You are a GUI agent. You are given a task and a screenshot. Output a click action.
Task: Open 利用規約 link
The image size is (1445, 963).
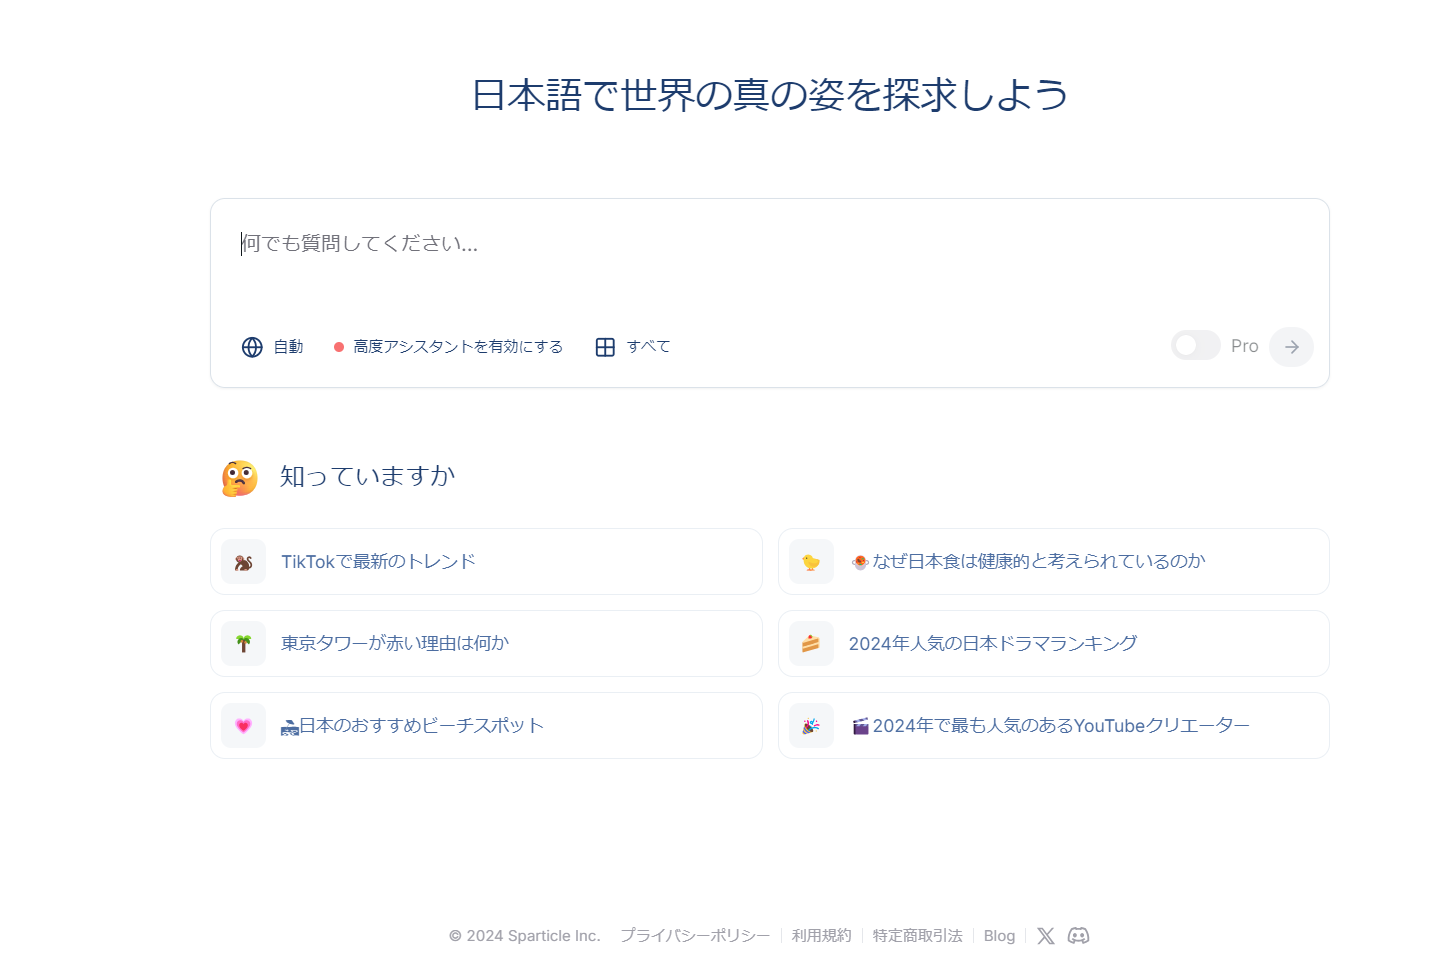click(821, 936)
